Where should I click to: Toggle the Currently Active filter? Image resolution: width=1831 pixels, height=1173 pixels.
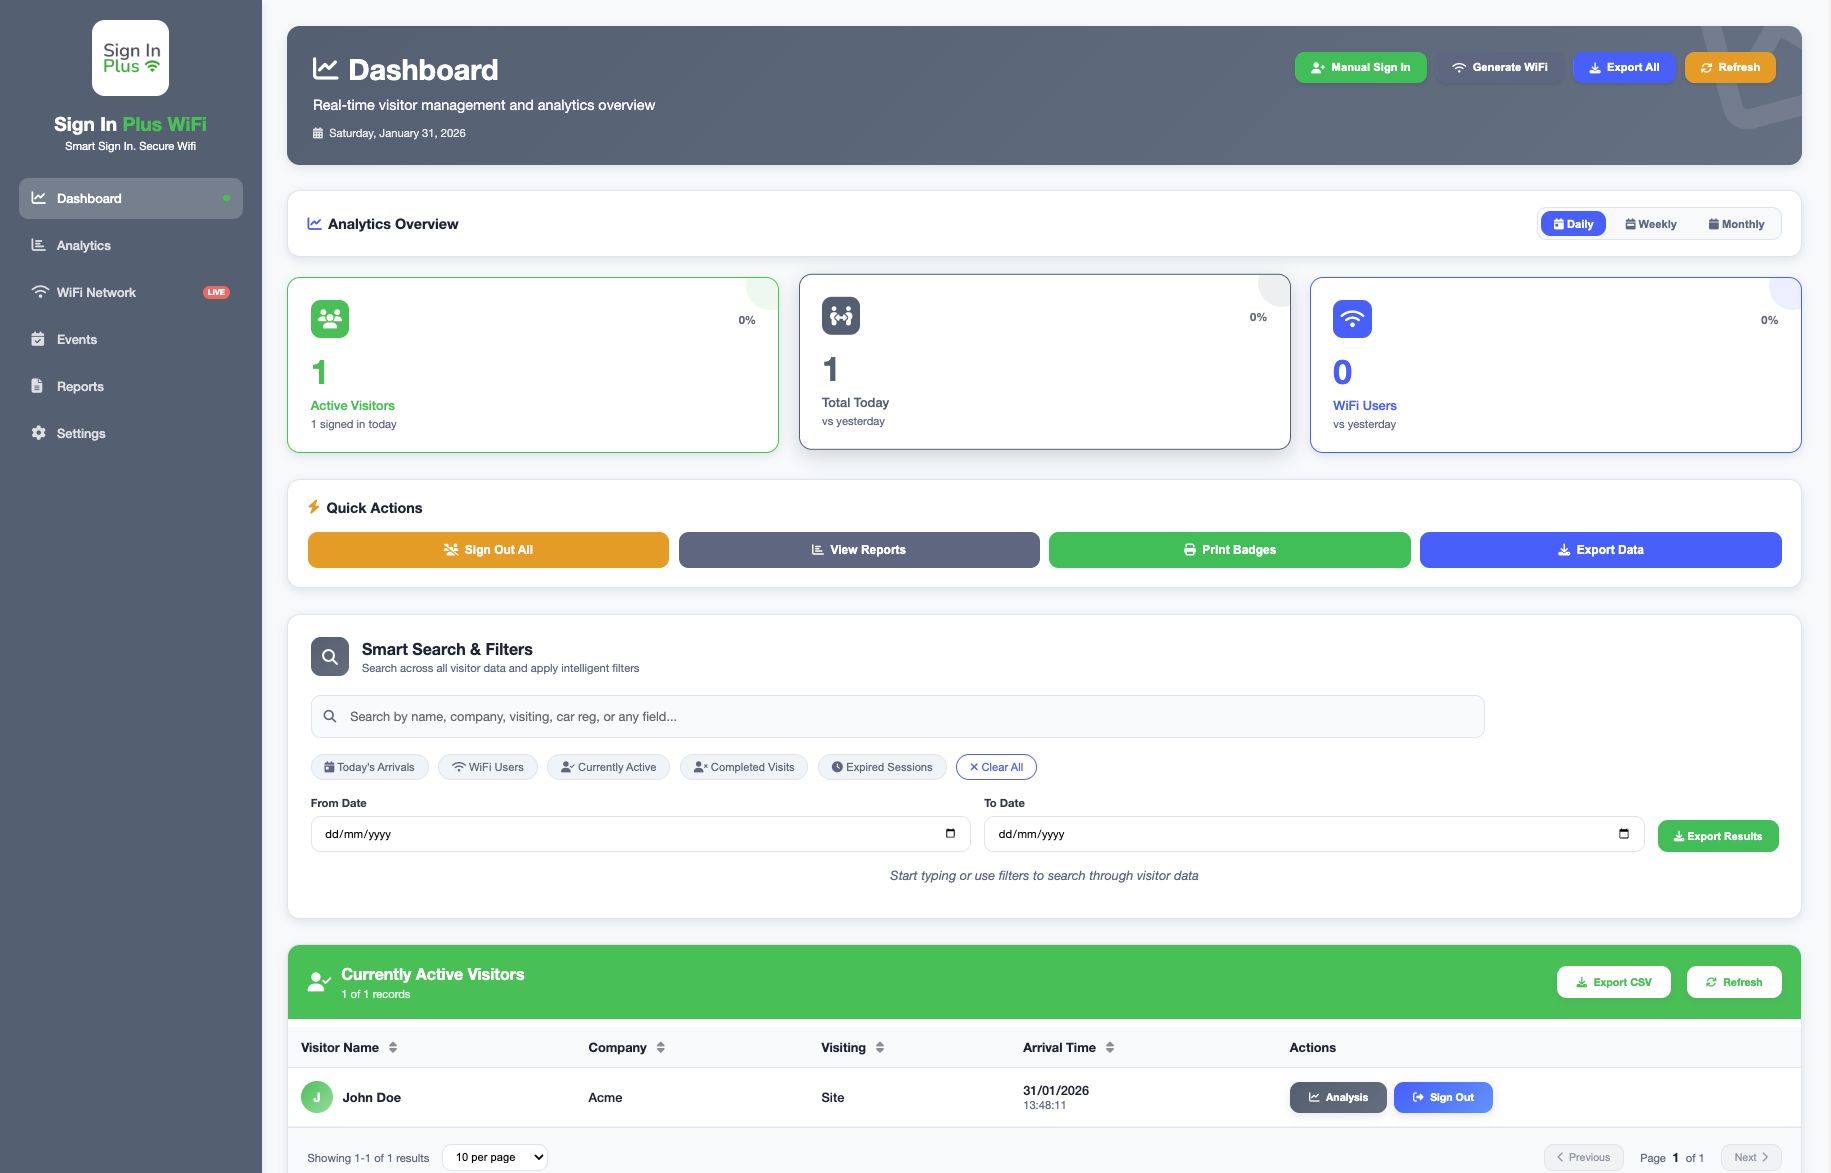pos(608,767)
